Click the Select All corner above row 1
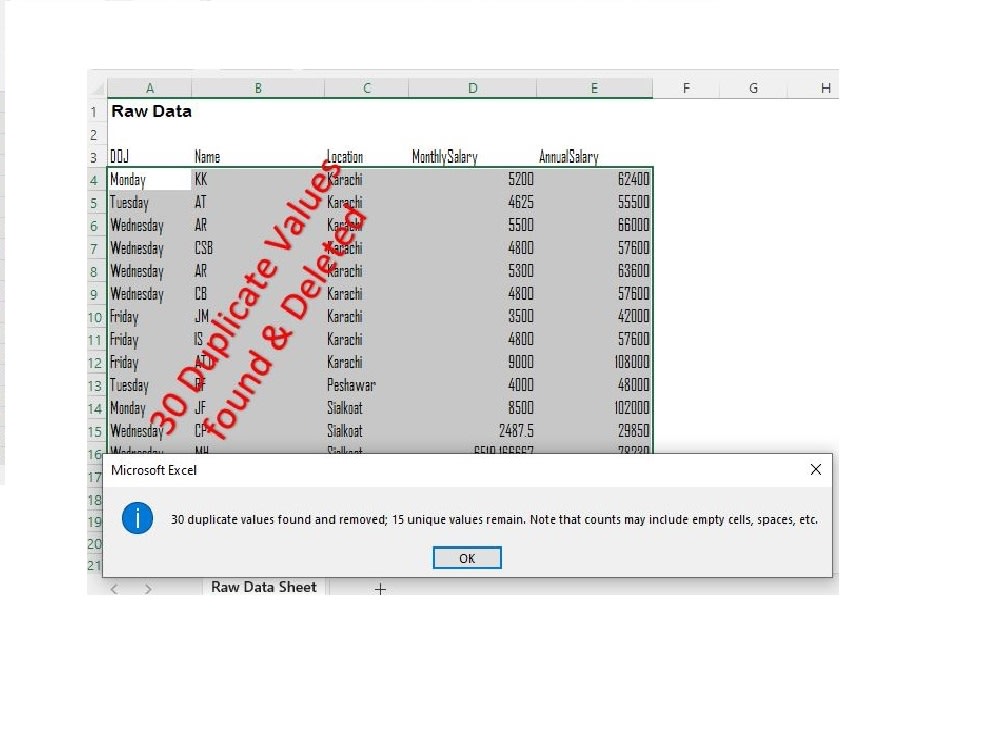The image size is (1000, 750). [x=98, y=88]
